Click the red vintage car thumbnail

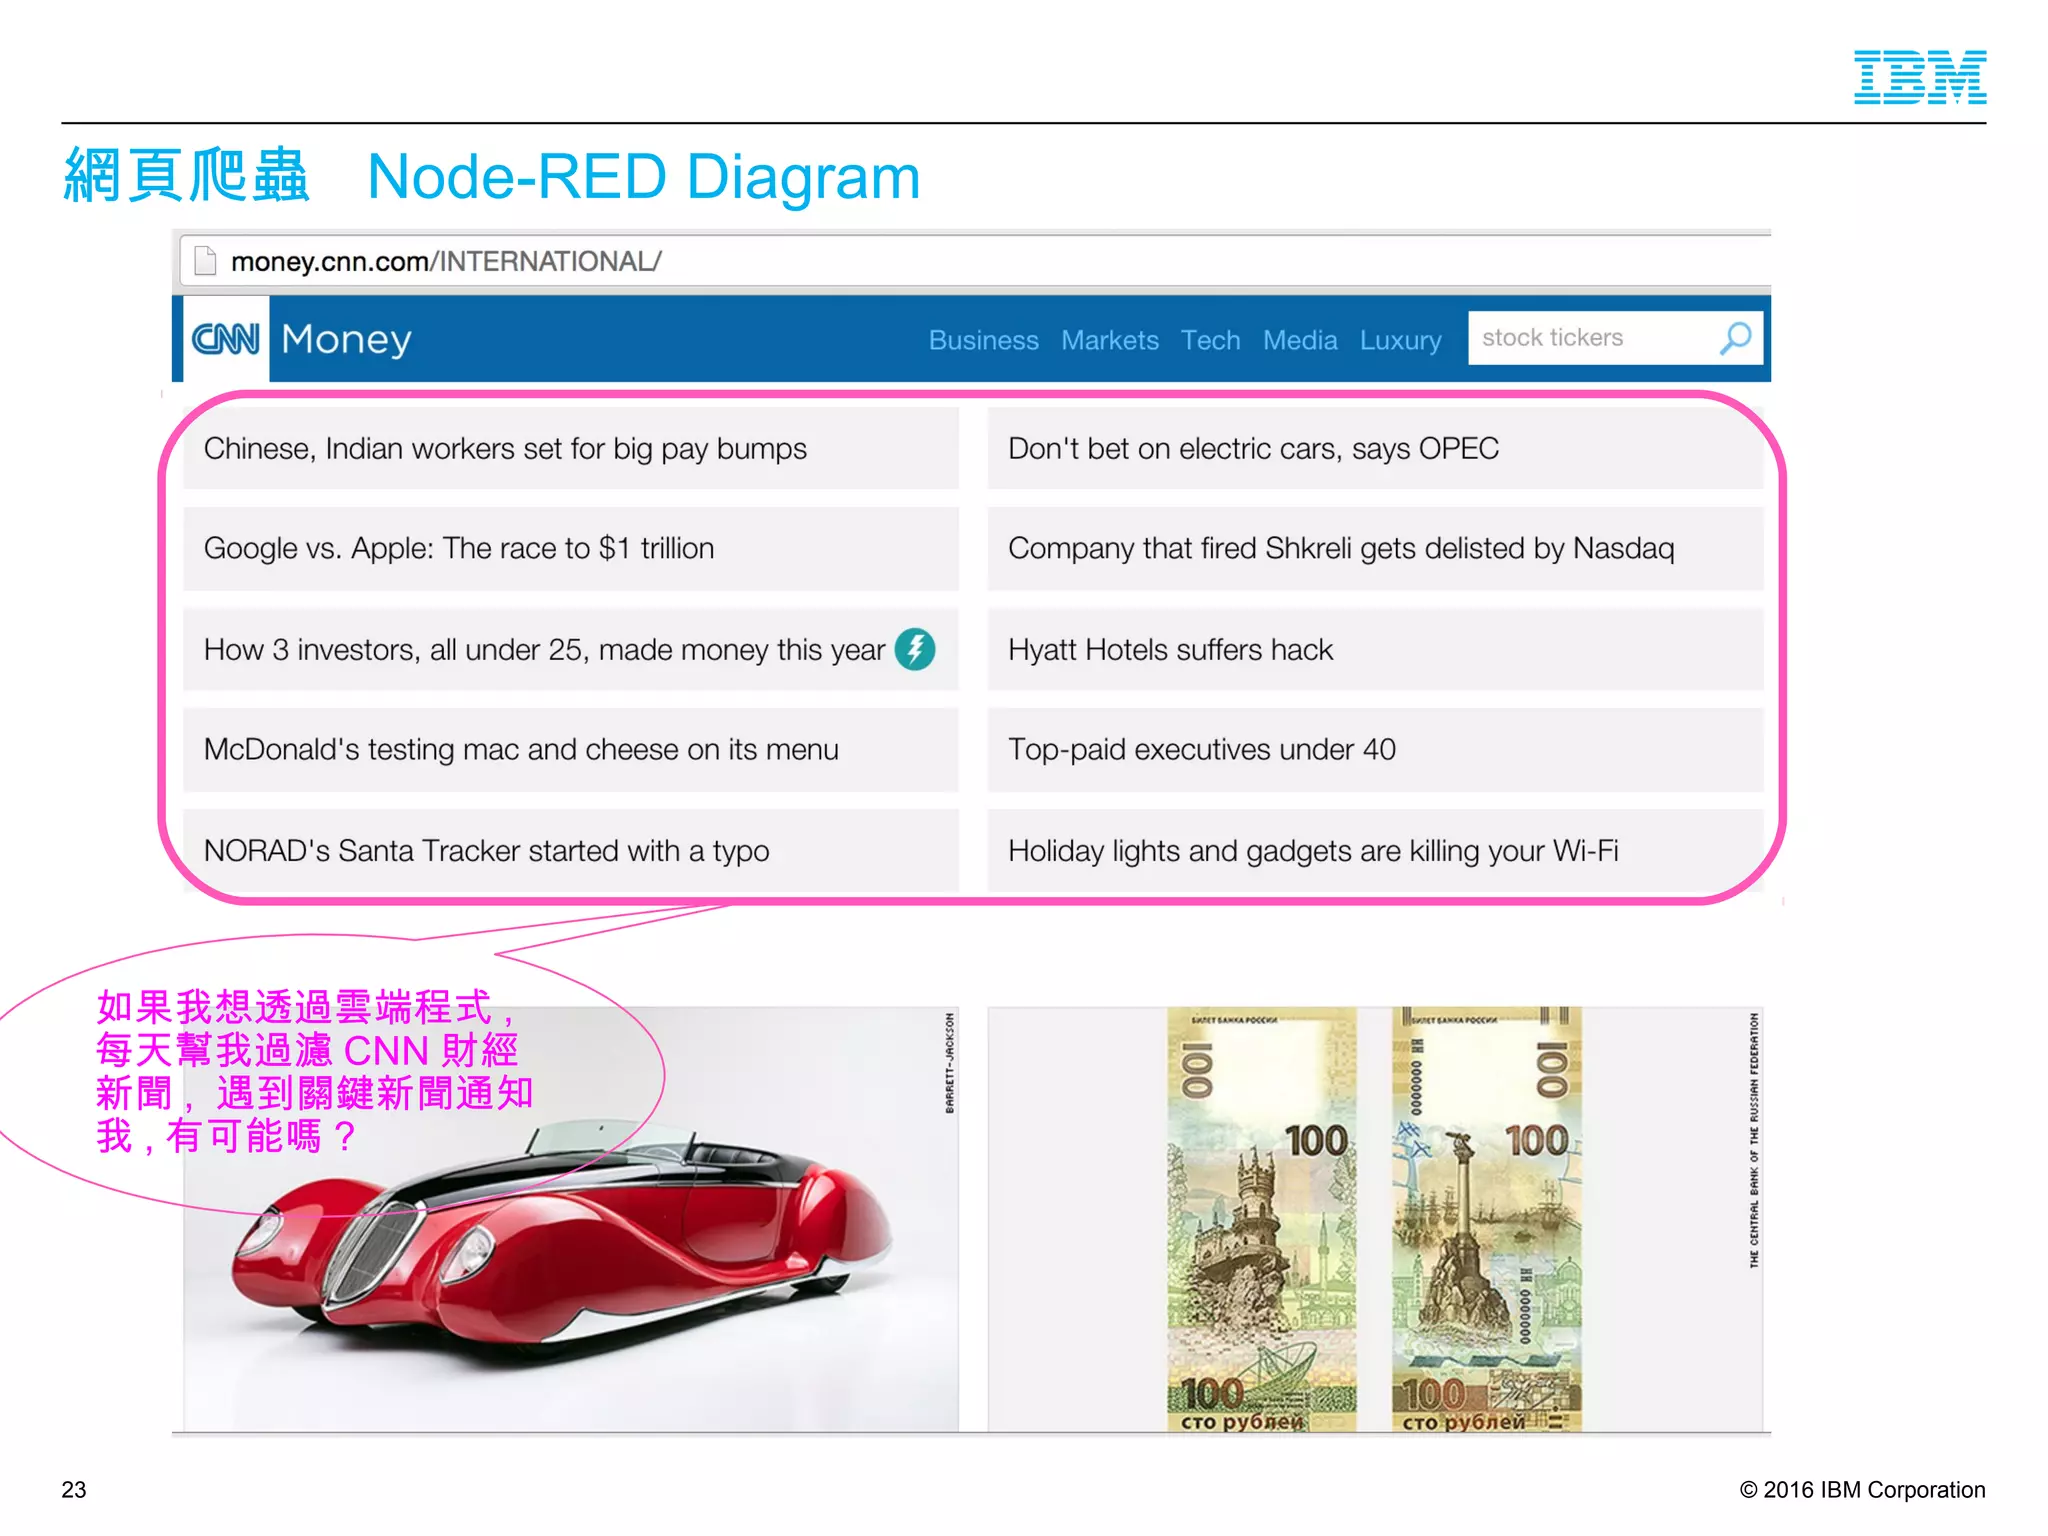pos(571,1219)
